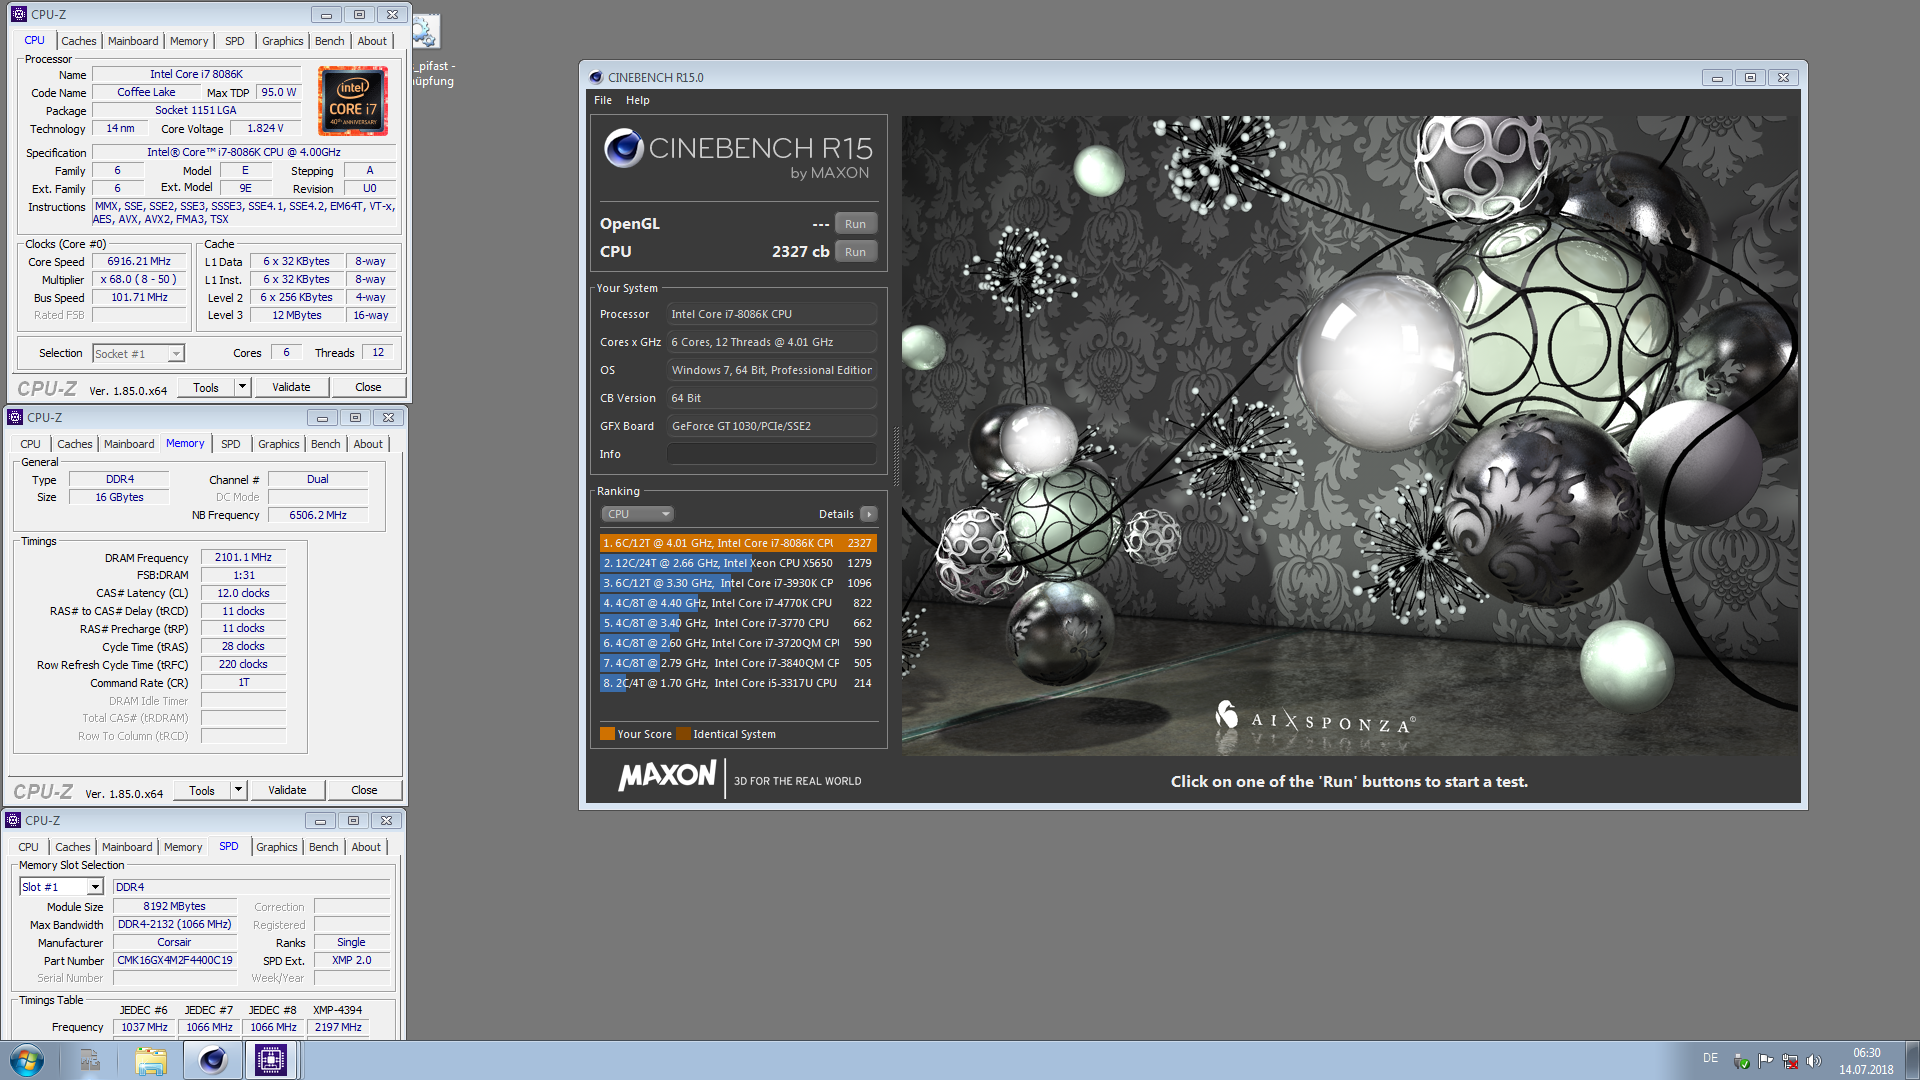The image size is (1920, 1080).
Task: Click the orange Your Score legend swatch
Action: pyautogui.click(x=607, y=734)
